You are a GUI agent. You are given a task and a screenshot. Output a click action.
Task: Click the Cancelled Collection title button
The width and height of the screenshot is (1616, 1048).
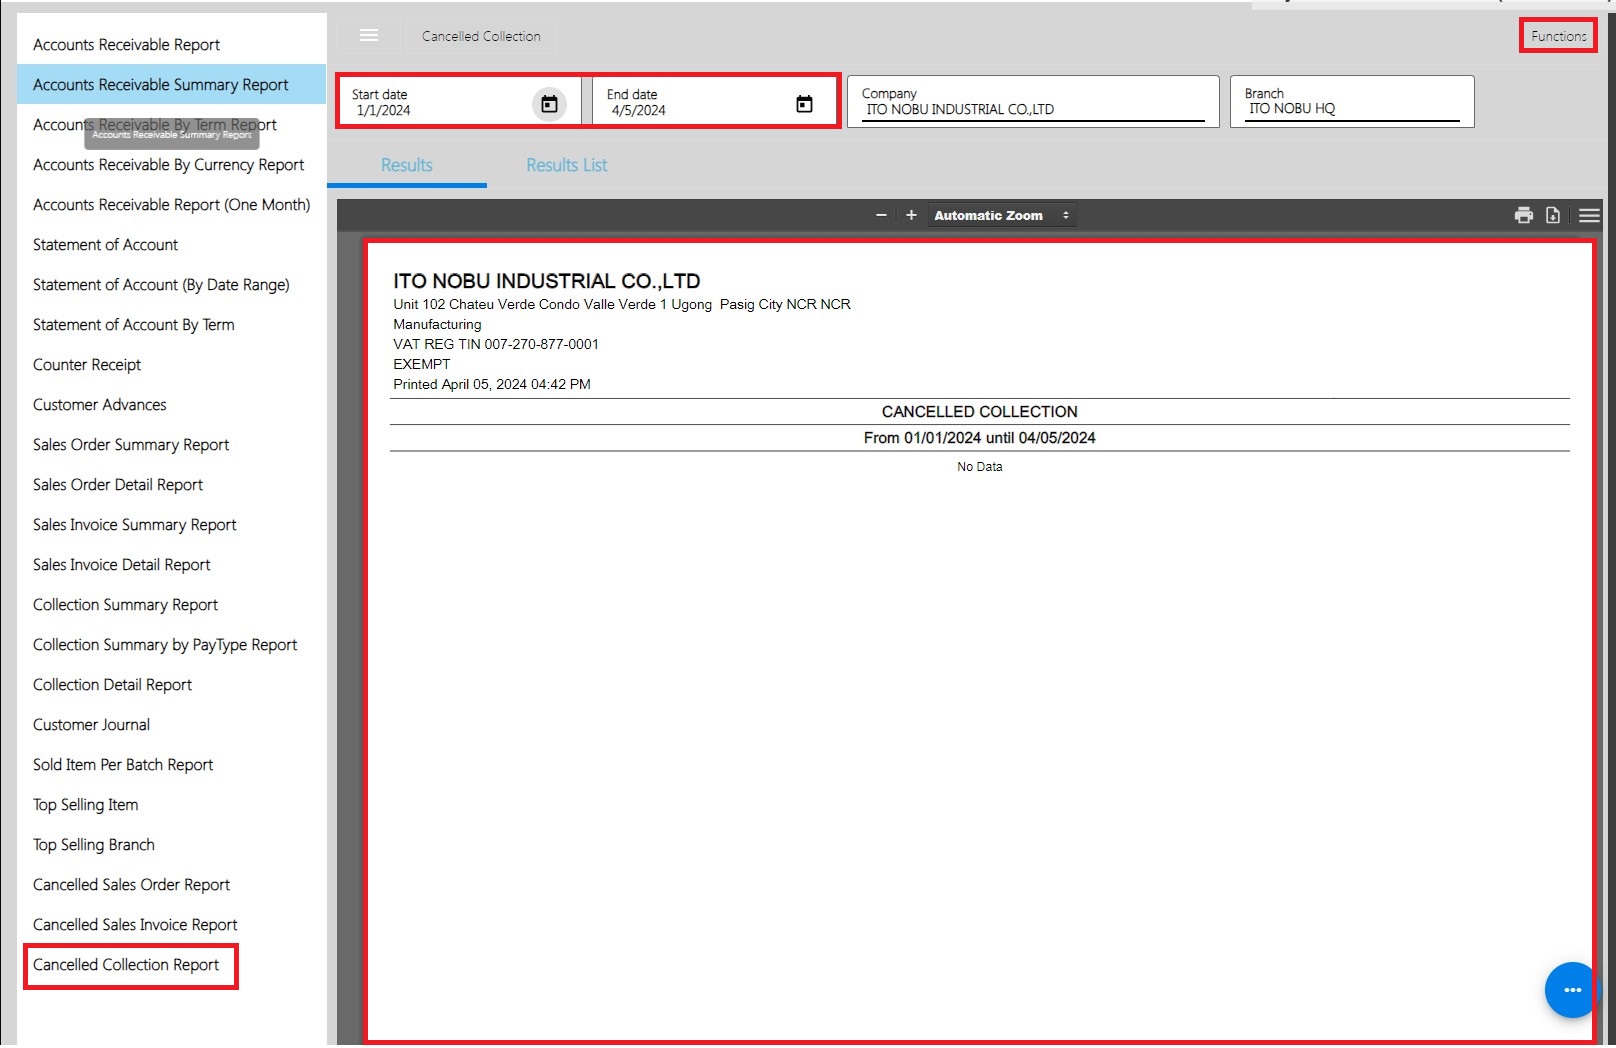tap(481, 36)
